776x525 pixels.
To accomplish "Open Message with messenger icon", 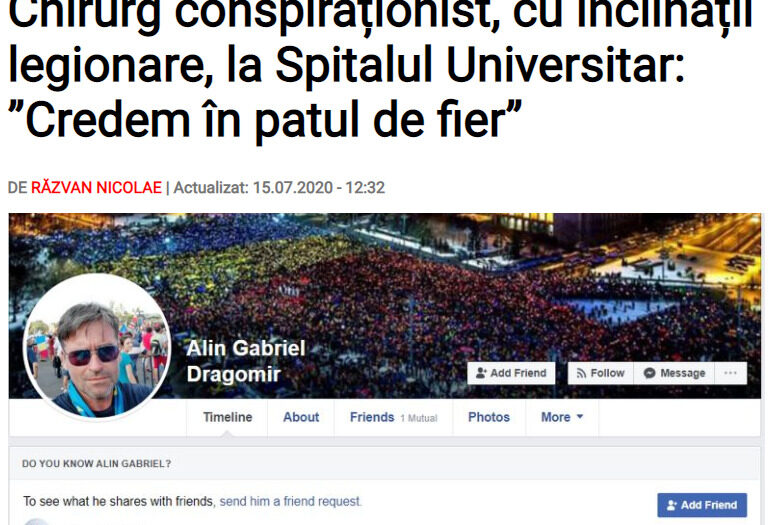I will point(675,373).
